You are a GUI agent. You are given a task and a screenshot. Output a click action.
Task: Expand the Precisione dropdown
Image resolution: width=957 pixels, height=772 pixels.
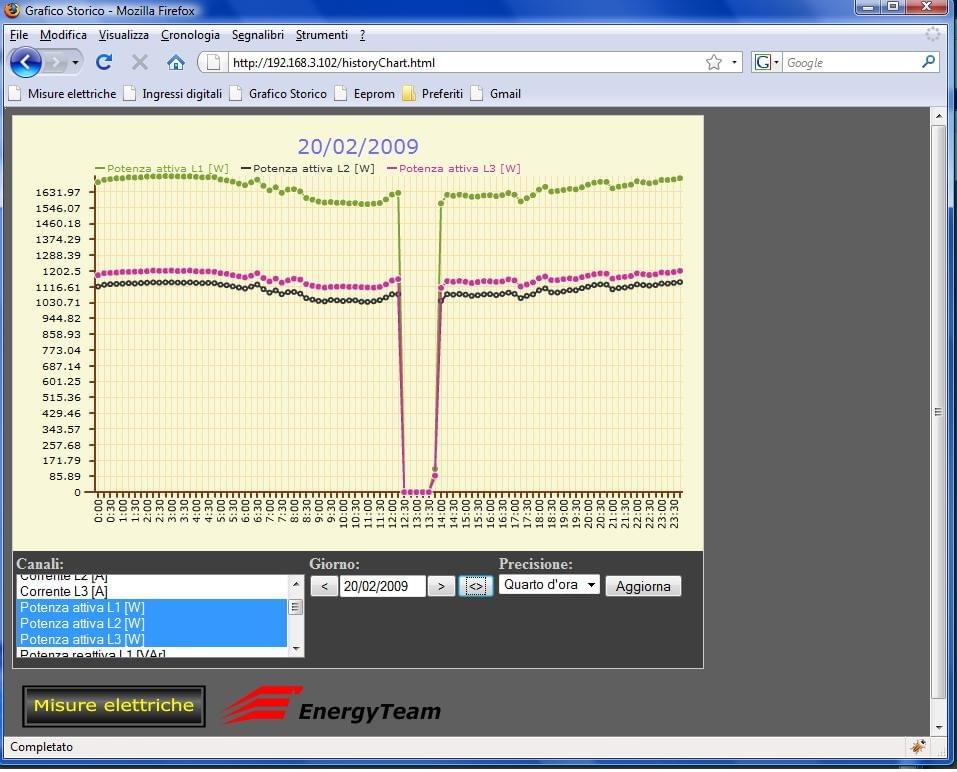[549, 585]
